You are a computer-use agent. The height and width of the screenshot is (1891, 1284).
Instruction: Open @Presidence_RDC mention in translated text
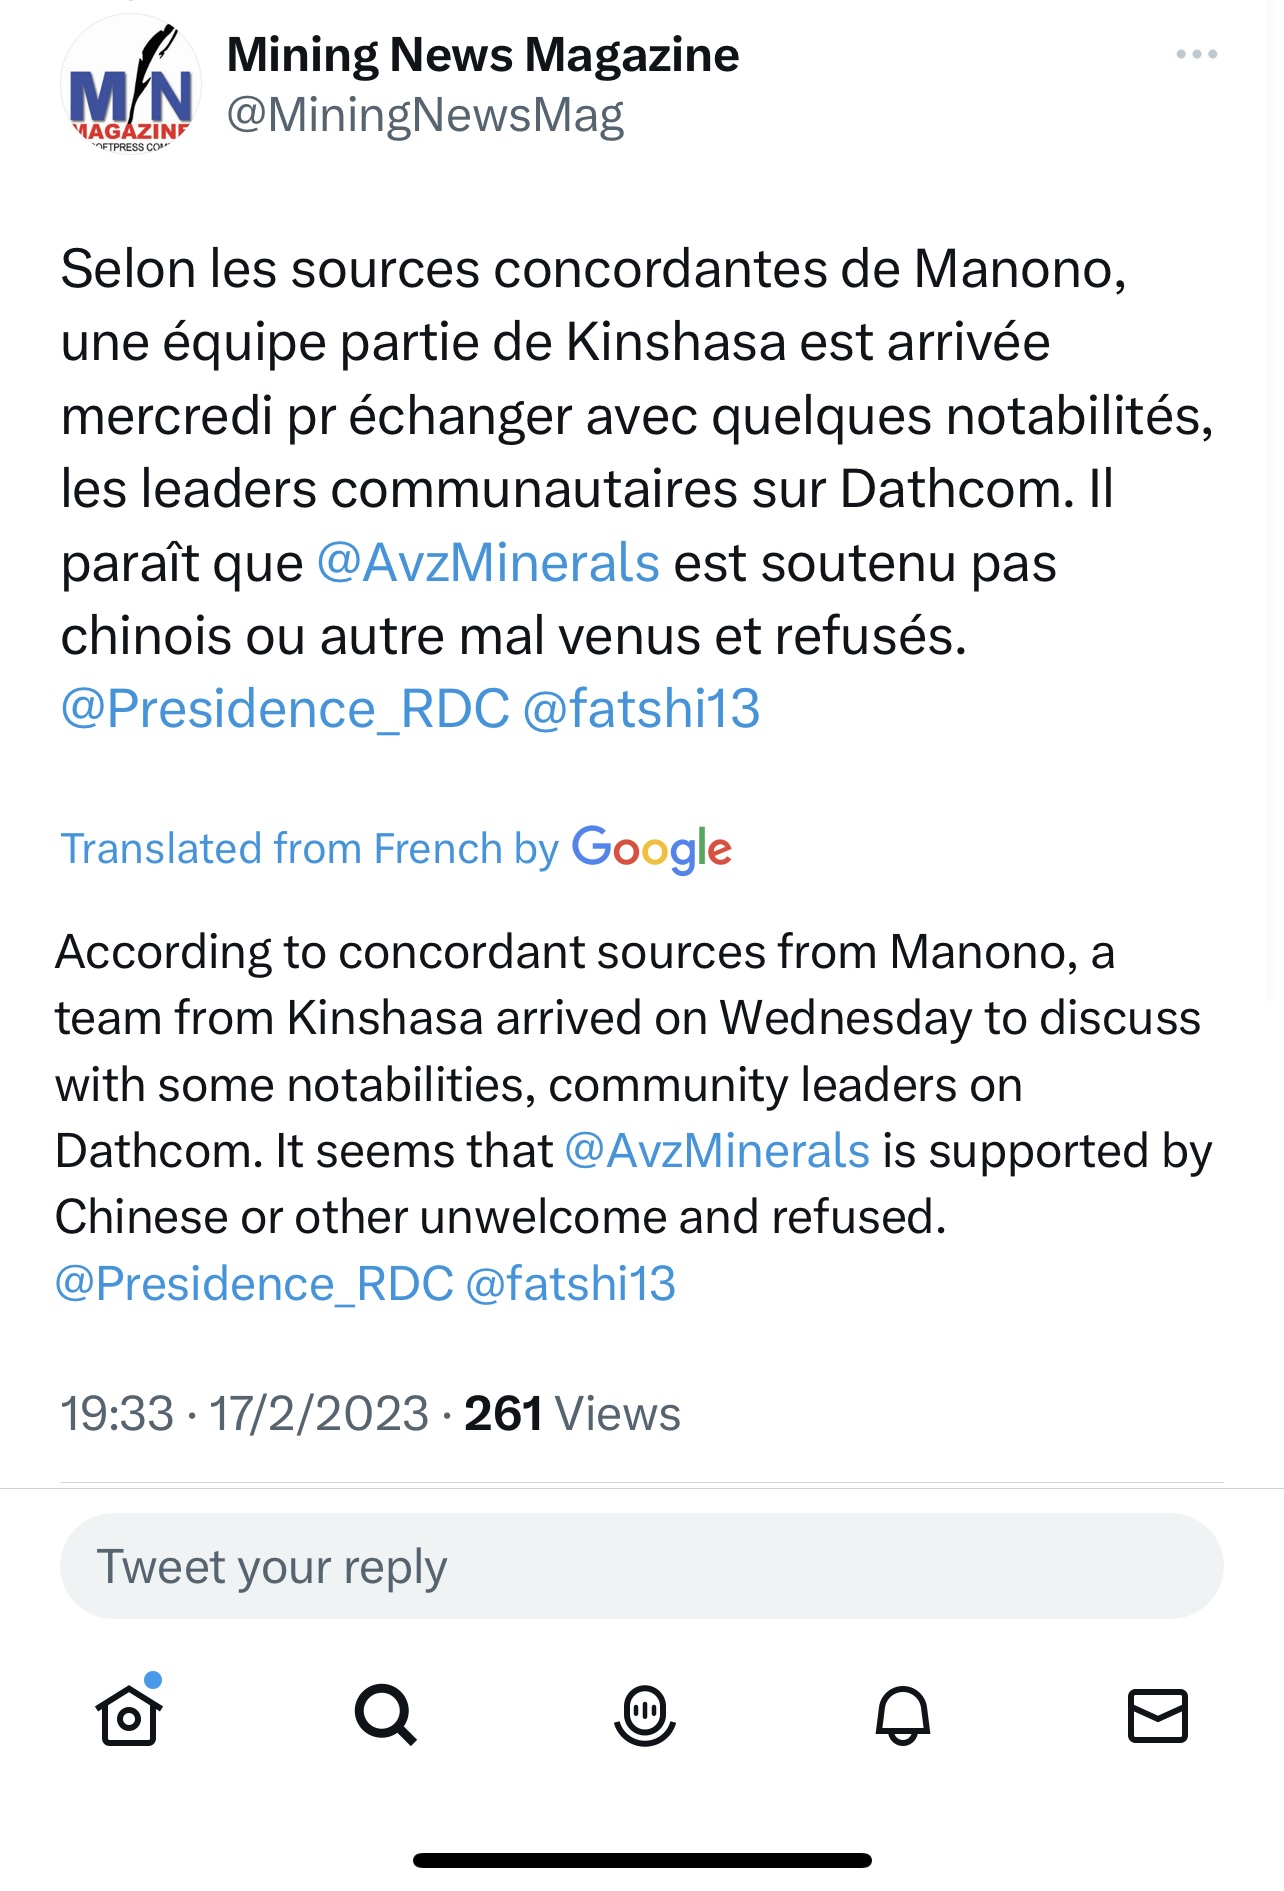click(254, 1284)
